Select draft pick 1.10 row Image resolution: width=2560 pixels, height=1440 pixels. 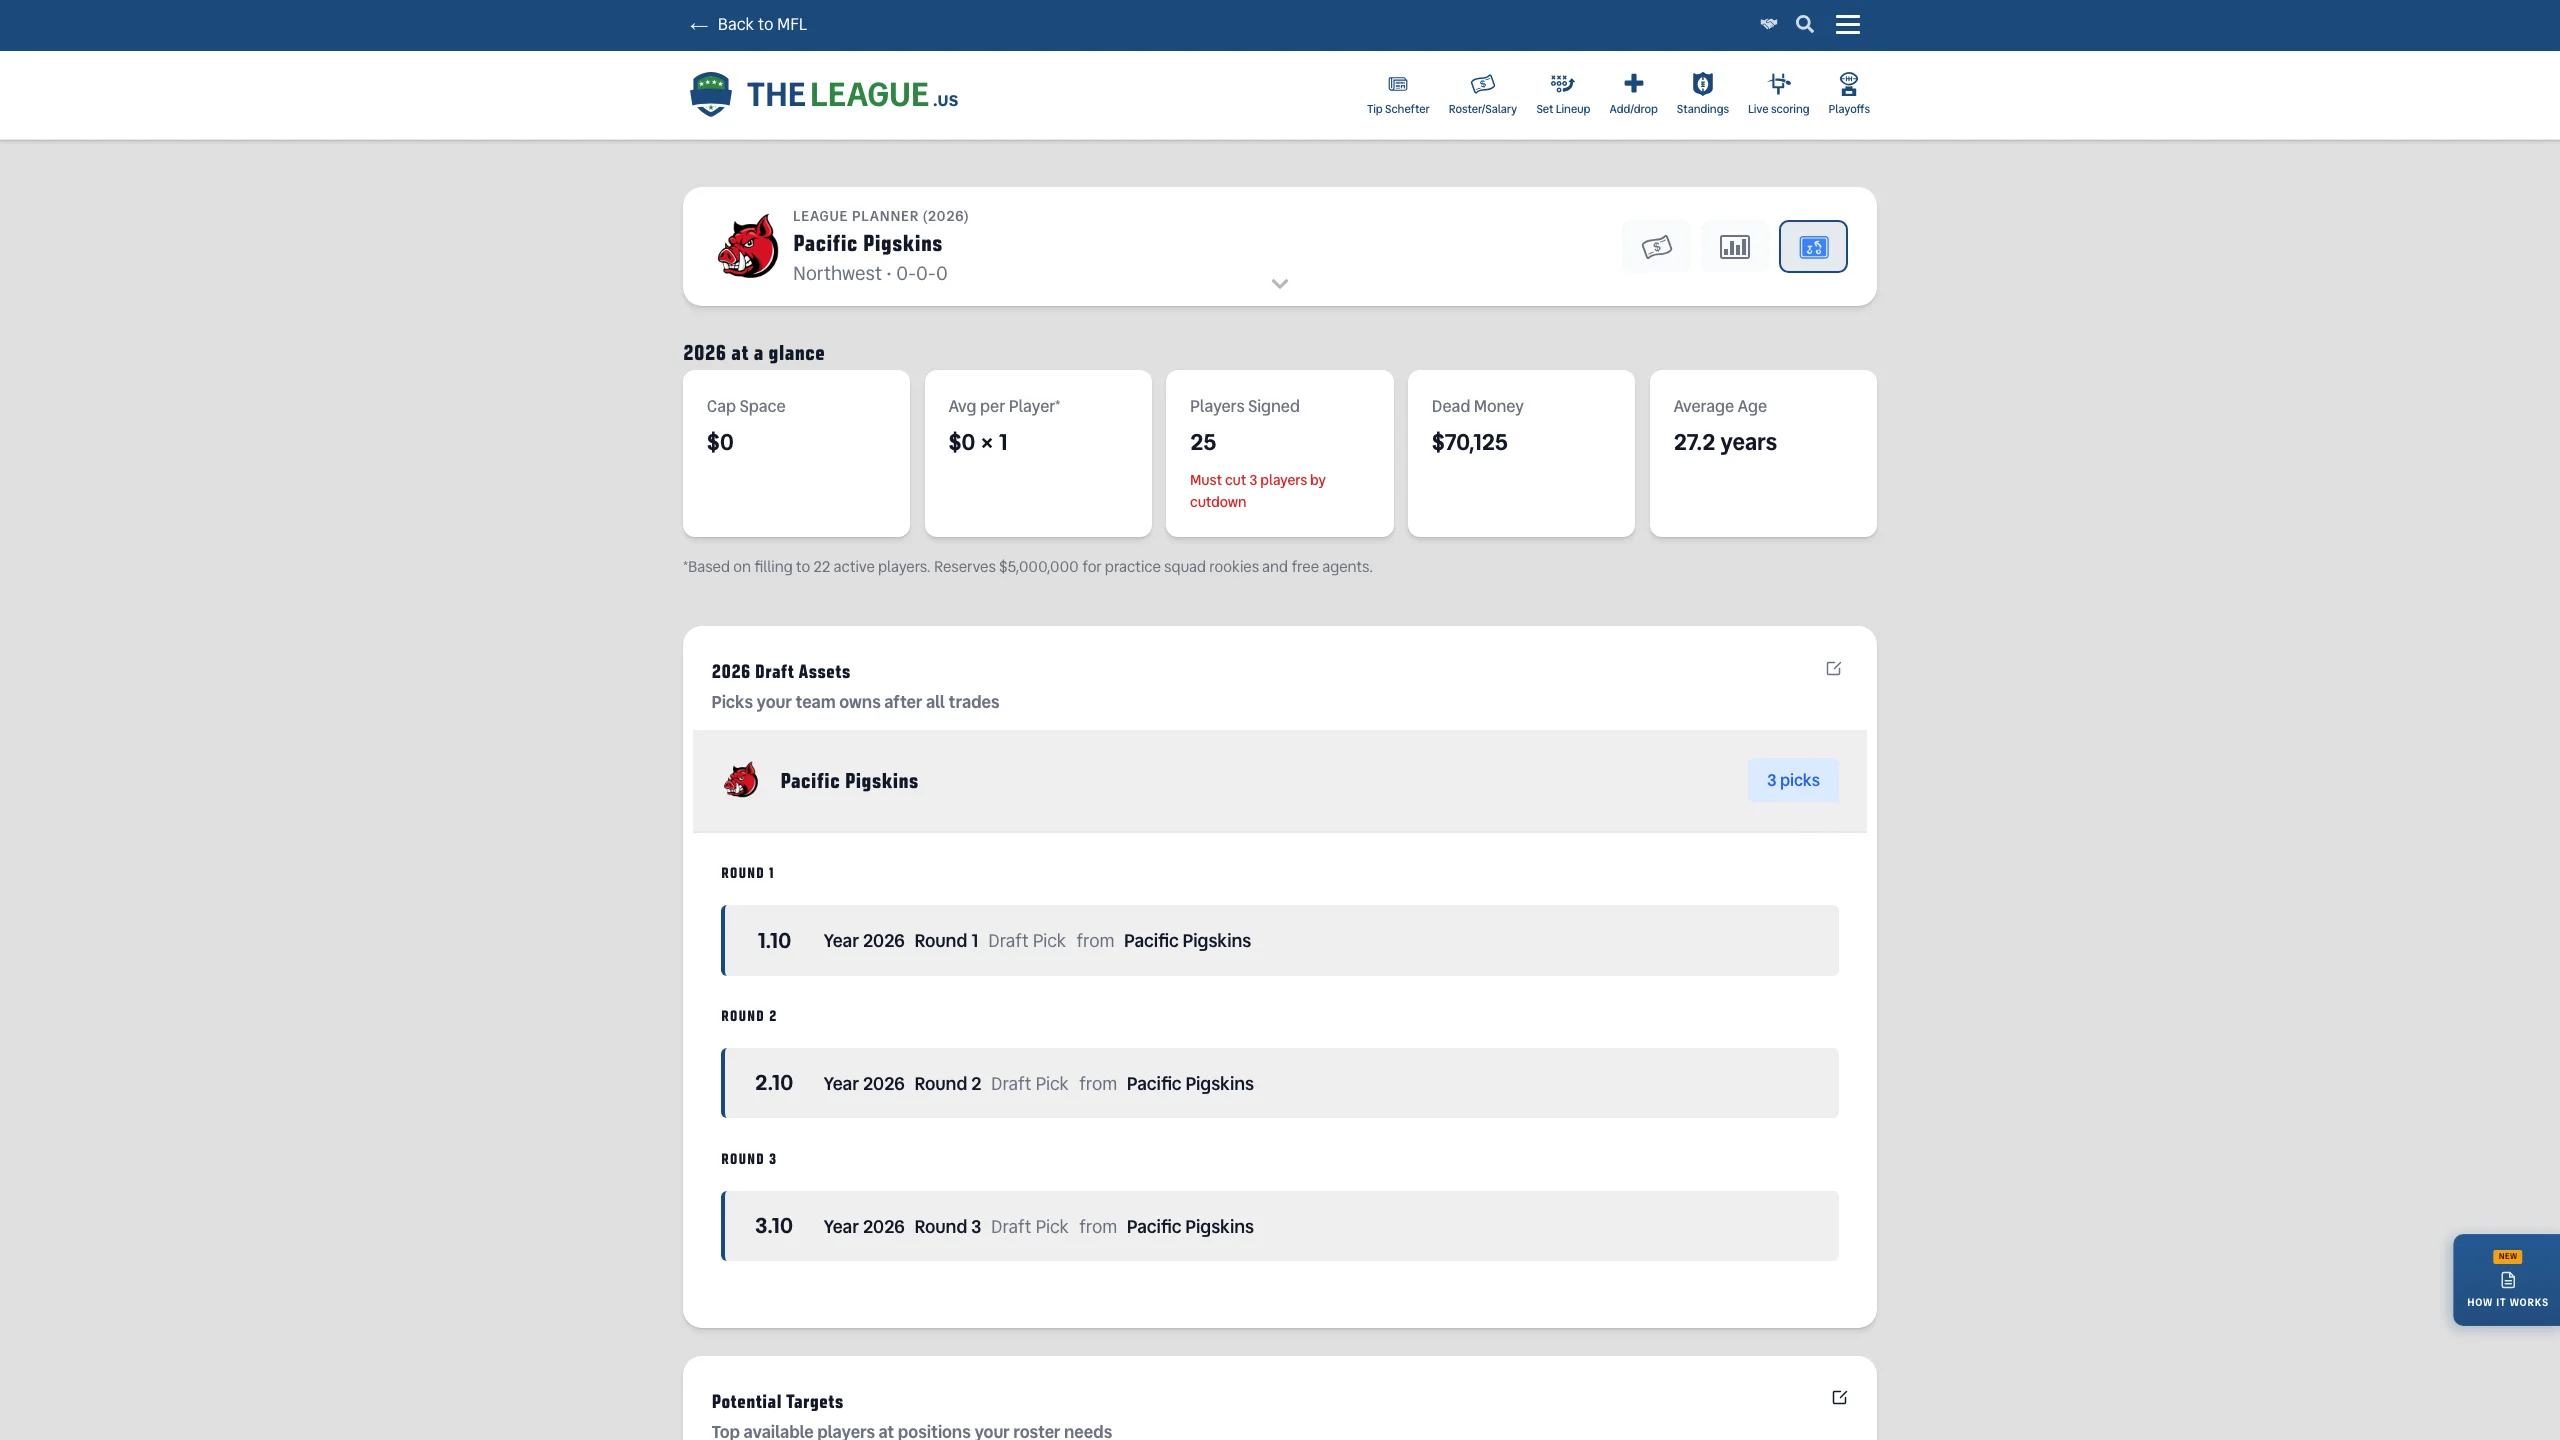[x=1279, y=940]
